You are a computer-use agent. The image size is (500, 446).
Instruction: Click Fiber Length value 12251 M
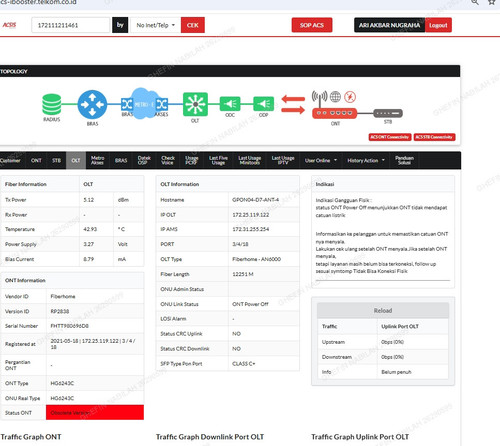pyautogui.click(x=243, y=274)
